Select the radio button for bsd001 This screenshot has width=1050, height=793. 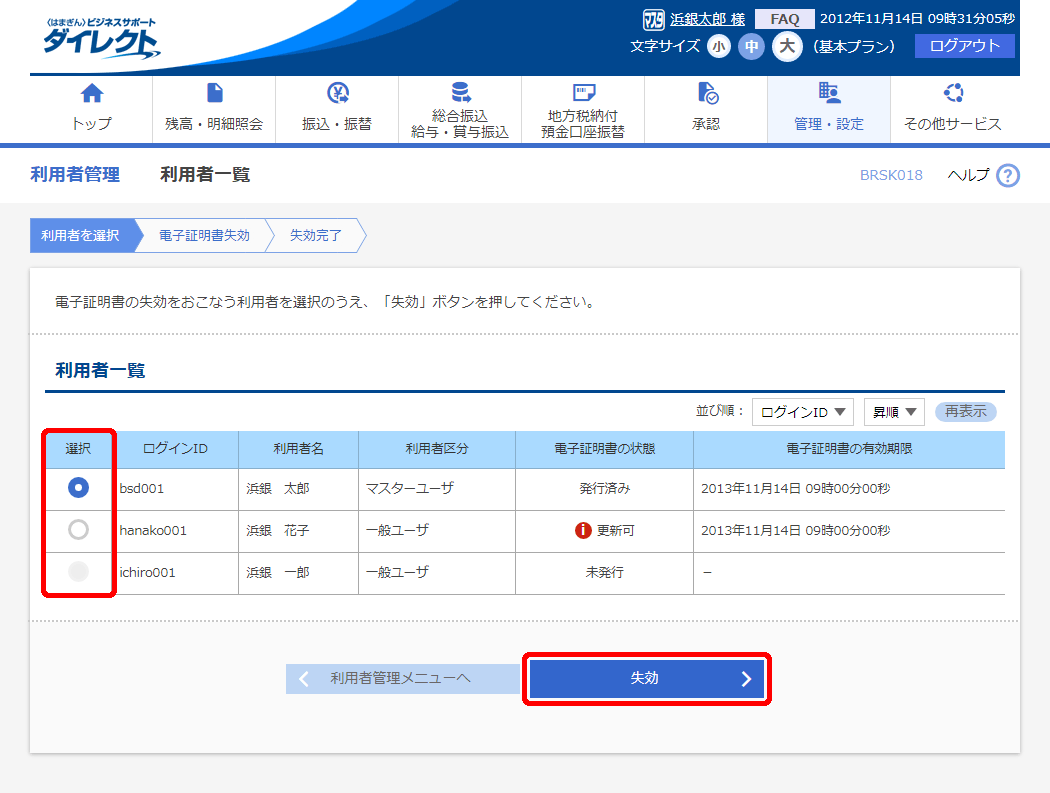pyautogui.click(x=78, y=488)
